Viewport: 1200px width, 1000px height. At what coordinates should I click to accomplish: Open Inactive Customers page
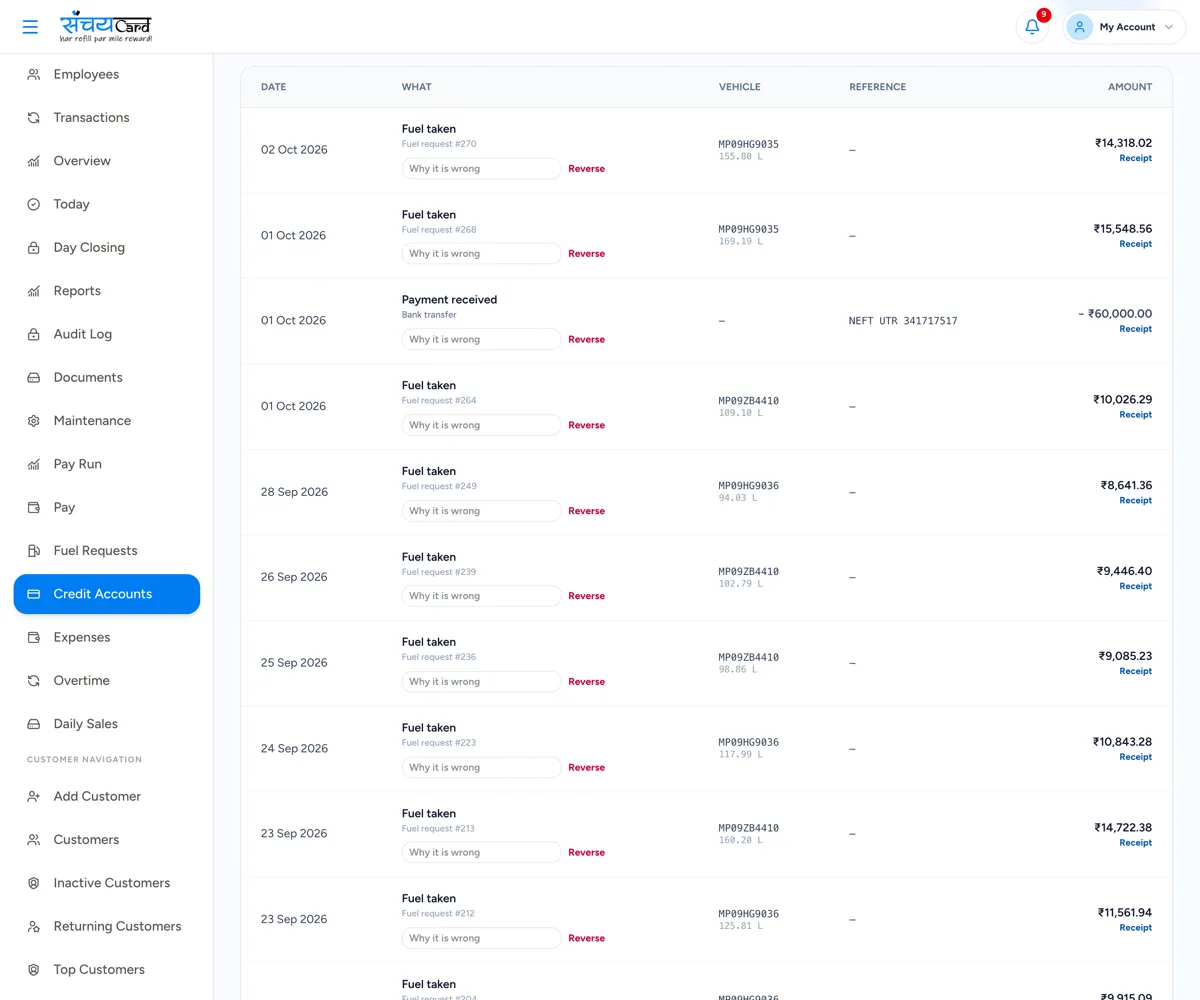(x=107, y=883)
